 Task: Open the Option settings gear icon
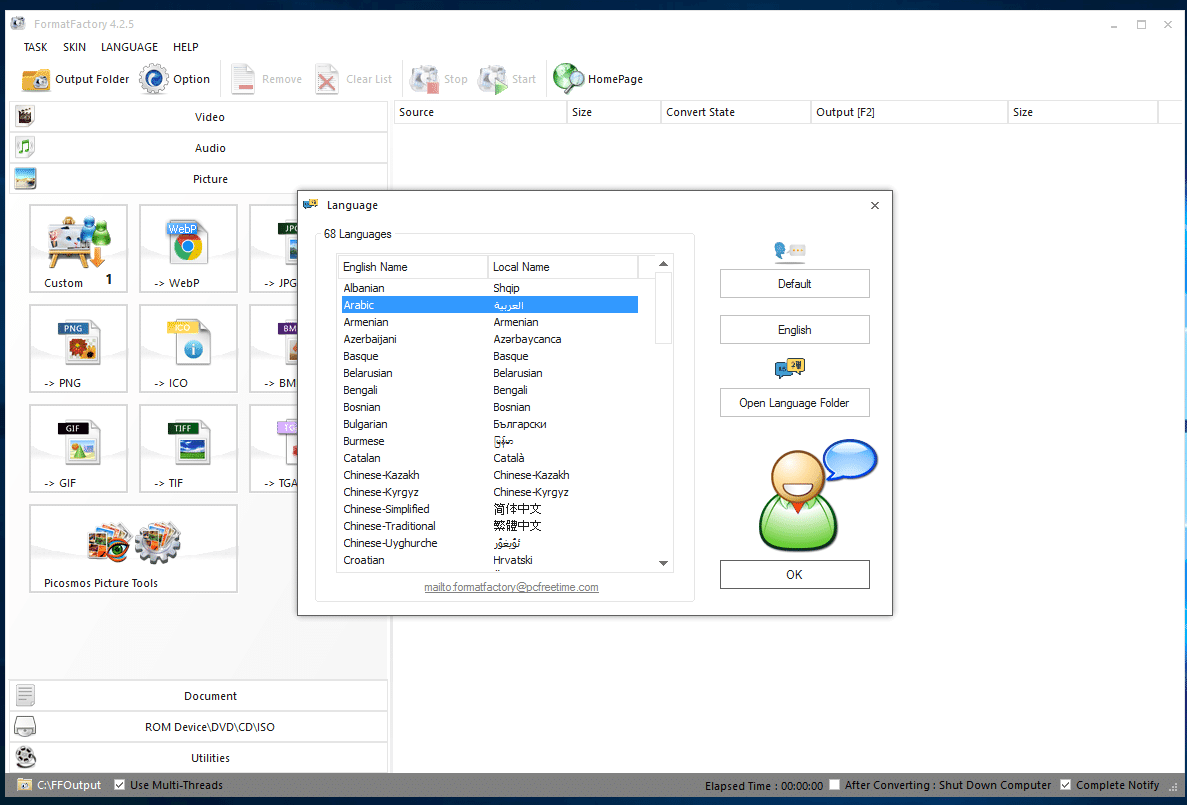pyautogui.click(x=154, y=79)
